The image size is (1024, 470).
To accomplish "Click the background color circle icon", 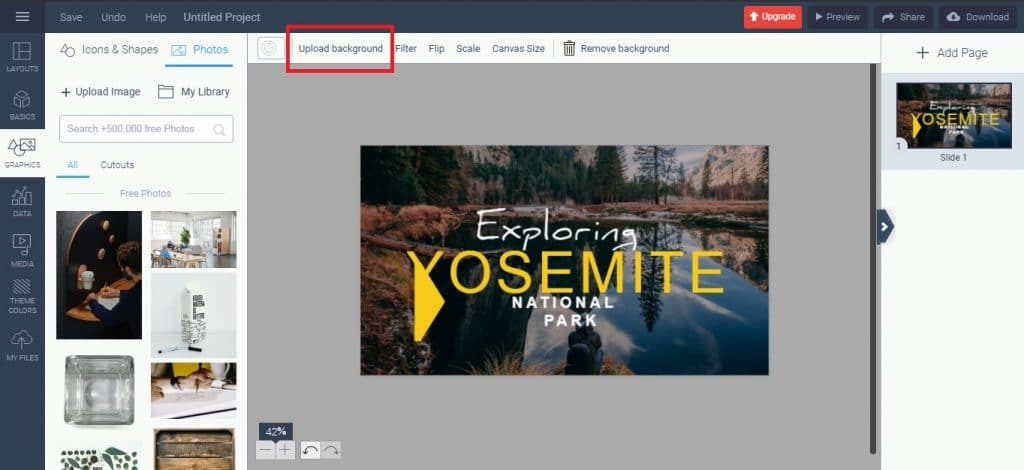I will (269, 48).
